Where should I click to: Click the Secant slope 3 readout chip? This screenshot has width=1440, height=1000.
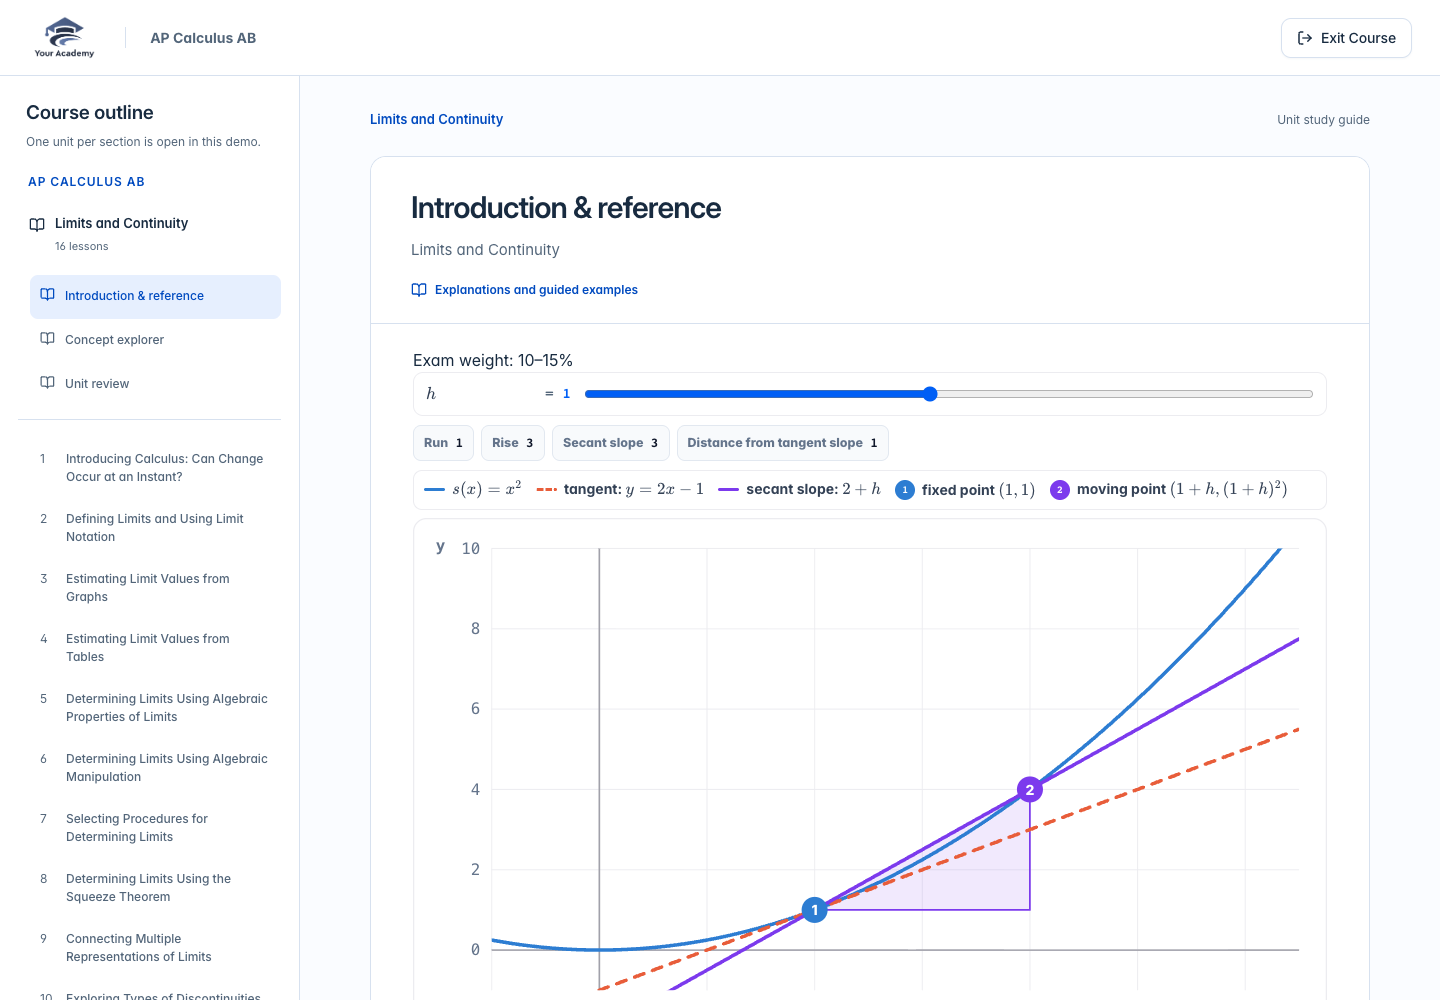pos(610,443)
